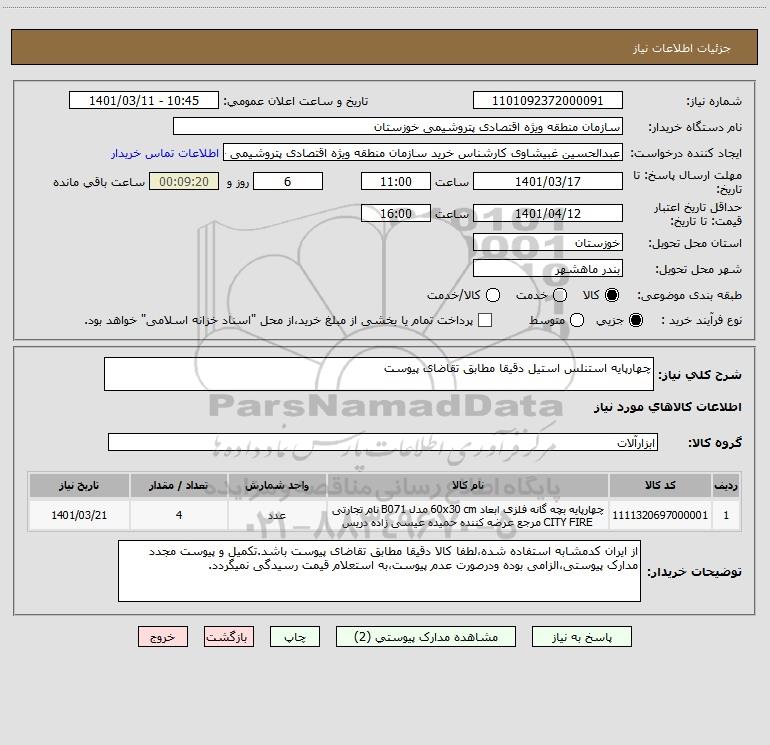Click the request creator field
This screenshot has height=745, width=770.
pyautogui.click(x=423, y=153)
